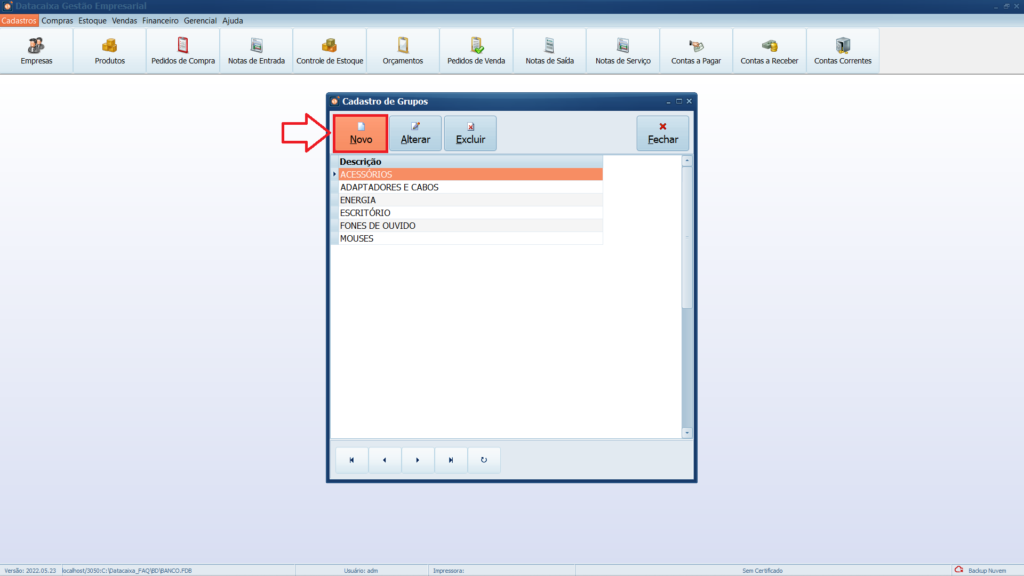The width and height of the screenshot is (1024, 576).
Task: Click the Versão 2022.05.23 status text
Action: pyautogui.click(x=30, y=571)
